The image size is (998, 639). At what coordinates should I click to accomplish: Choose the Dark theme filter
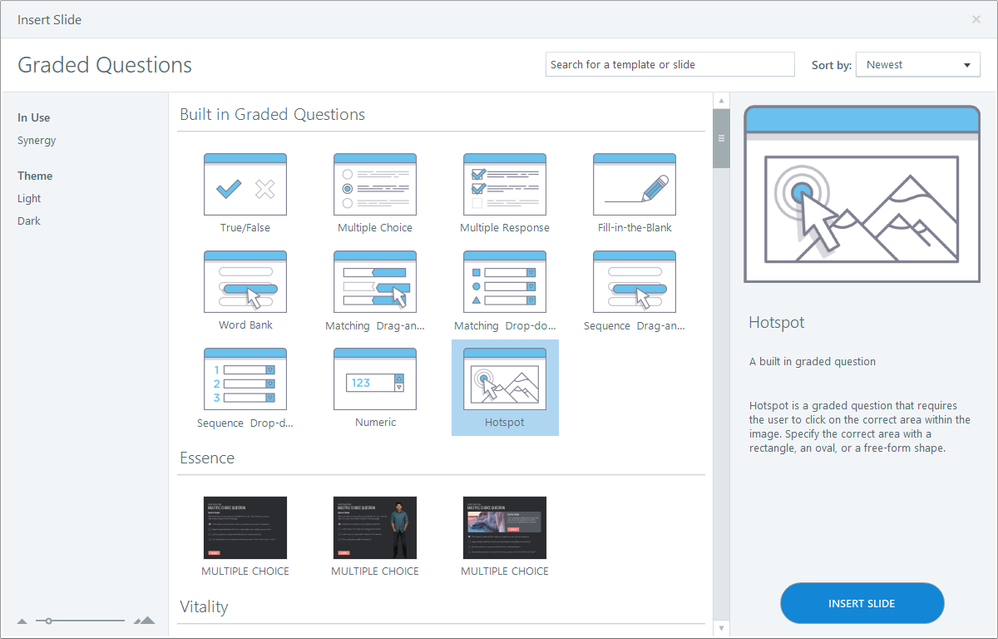[29, 221]
